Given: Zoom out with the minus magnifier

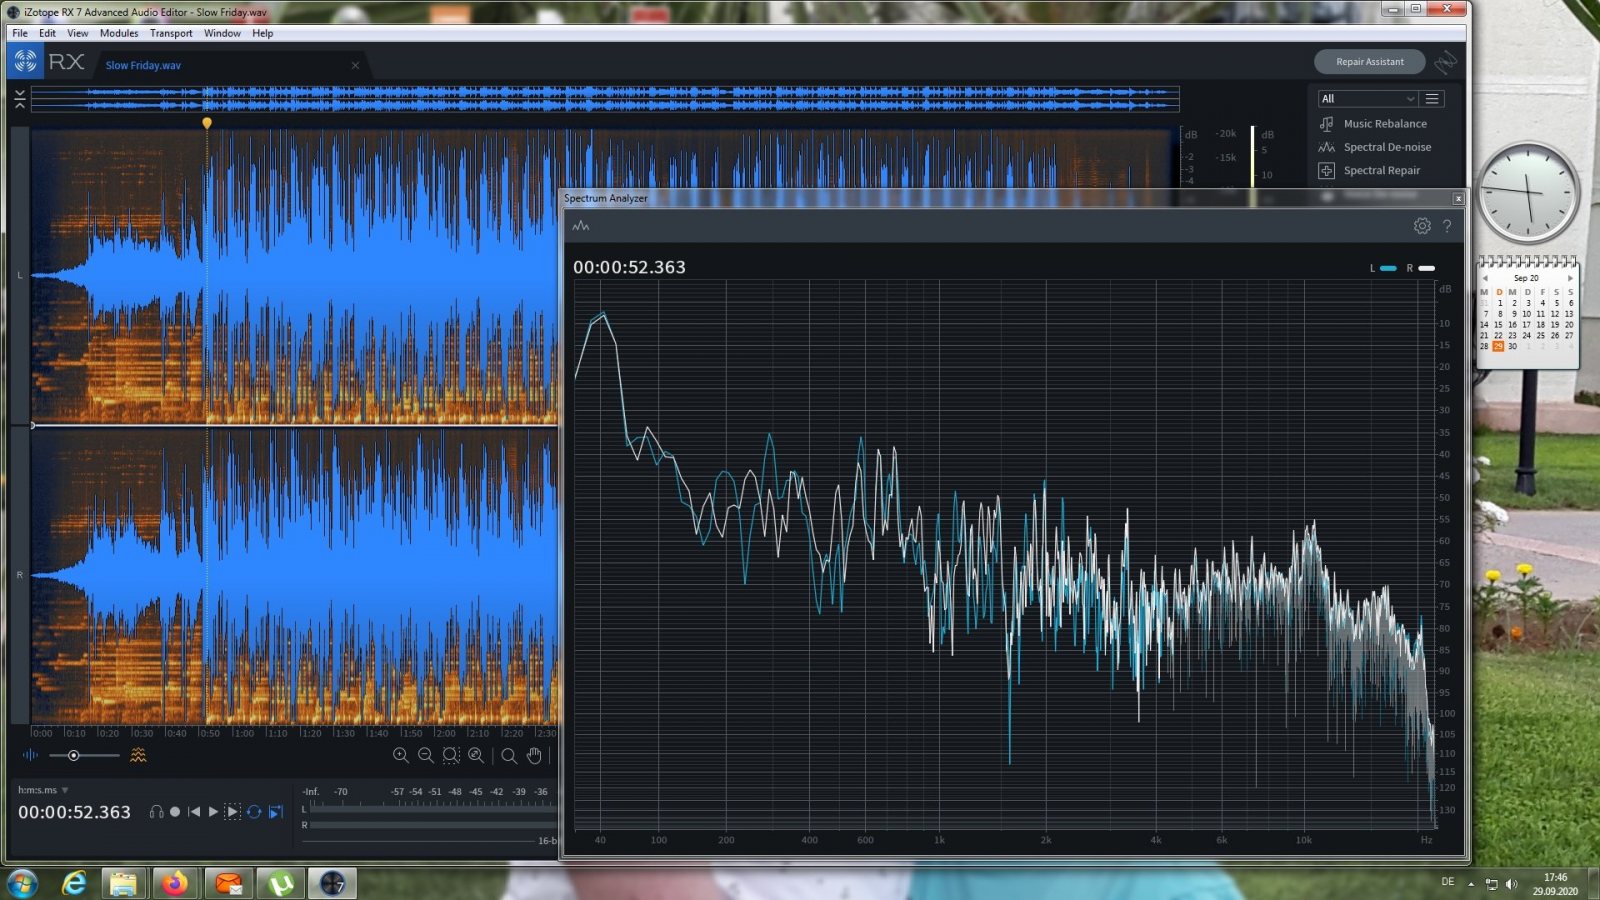Looking at the screenshot, I should 426,756.
